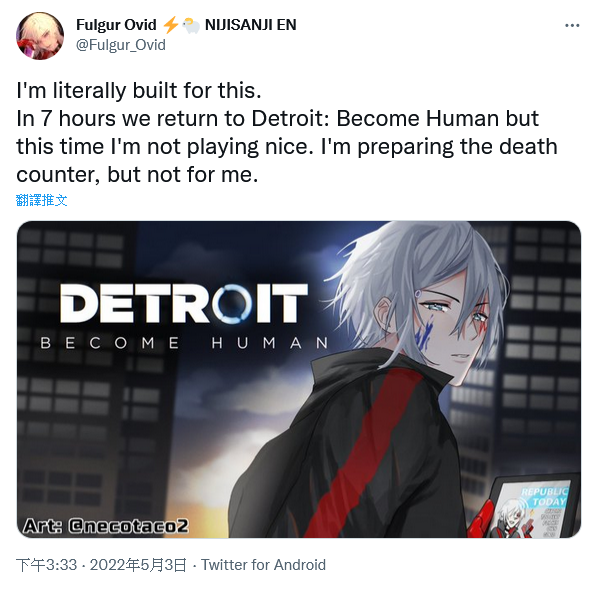Screen dimensions: 598x589
Task: Click the BECOME HUMAN subtitle in image
Action: coord(184,343)
